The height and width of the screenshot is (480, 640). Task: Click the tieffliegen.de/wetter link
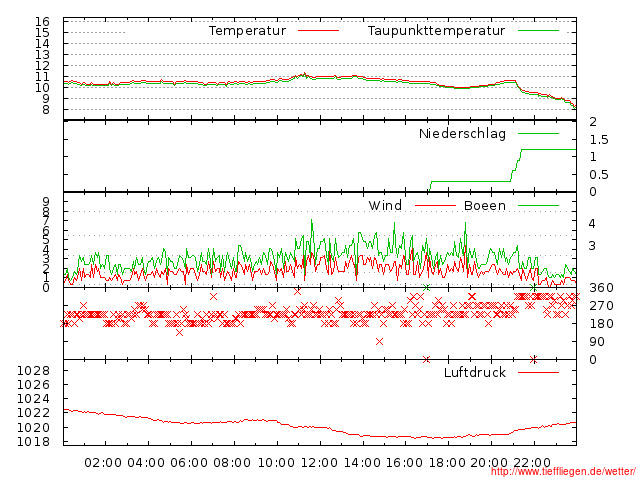[563, 472]
